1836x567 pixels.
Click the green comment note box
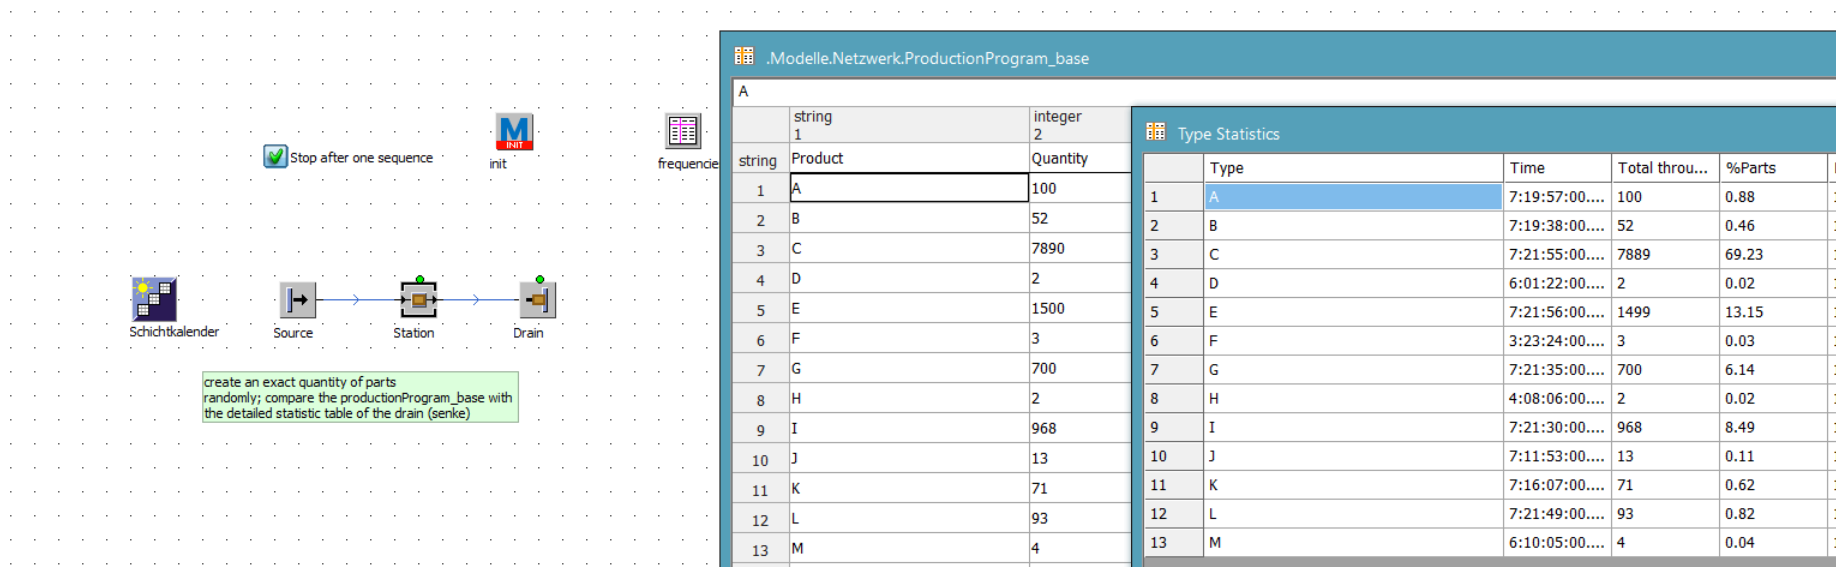coord(360,397)
